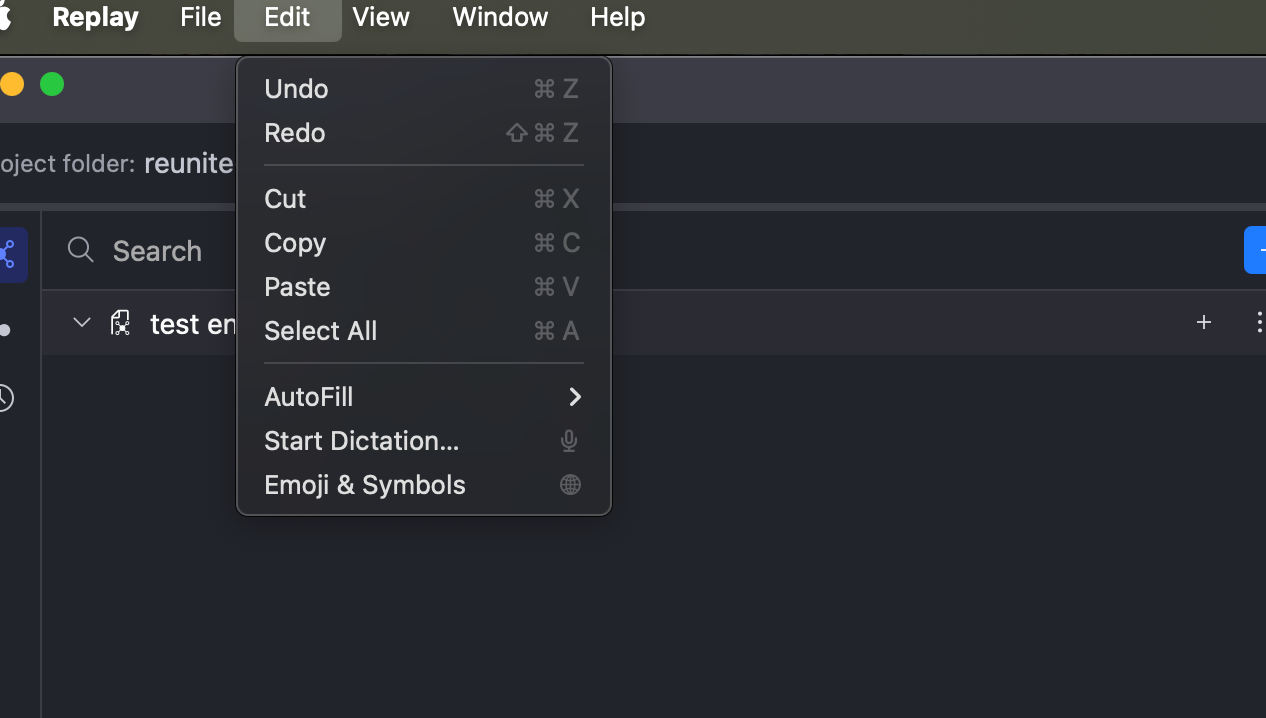
Task: Click the Apple logo in menu bar
Action: point(5,17)
